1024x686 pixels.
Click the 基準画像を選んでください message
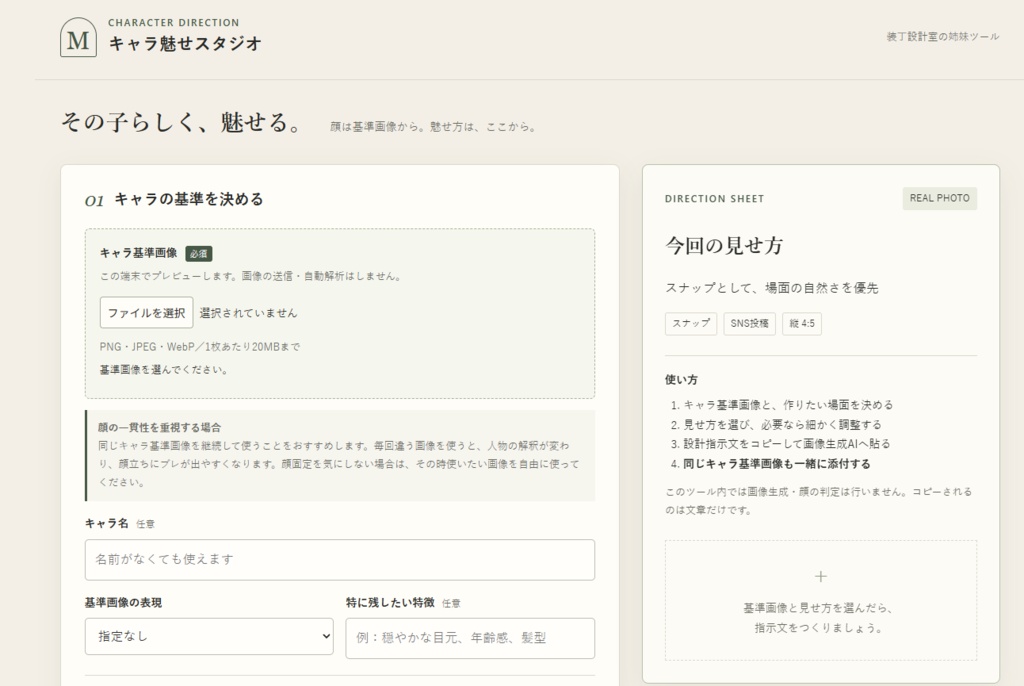[x=163, y=370]
